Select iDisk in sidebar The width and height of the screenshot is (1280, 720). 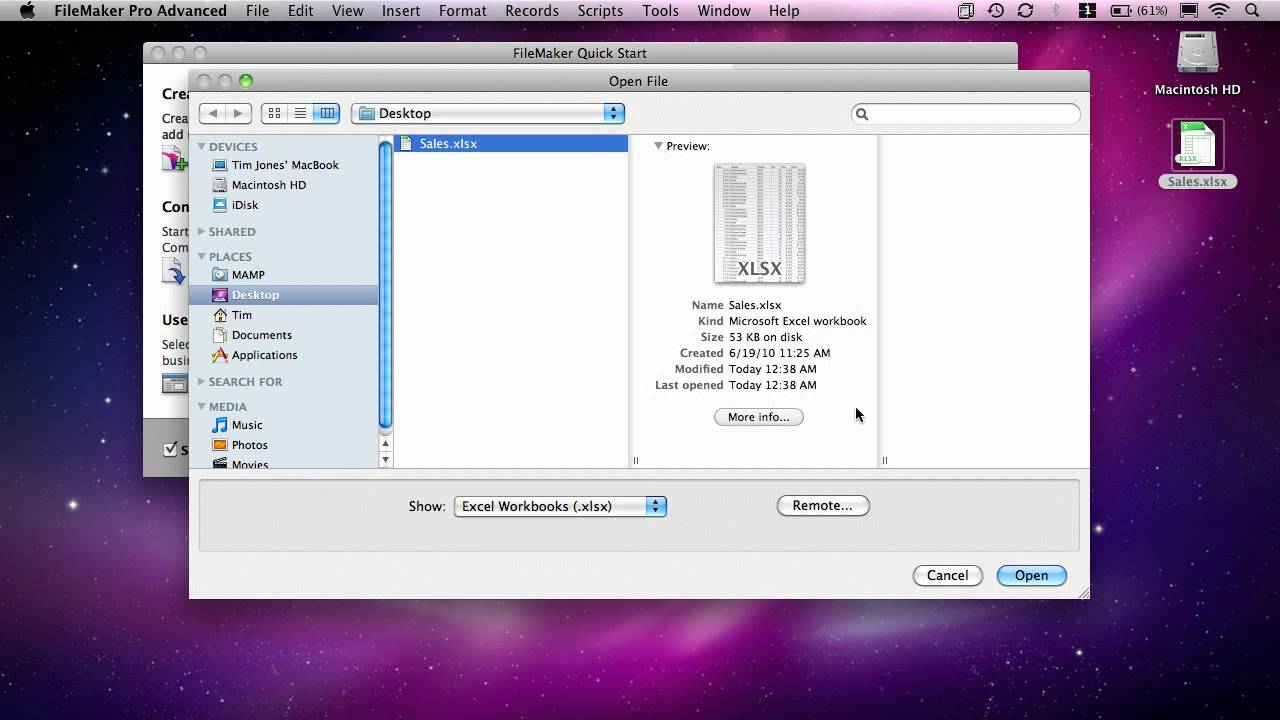coord(244,205)
